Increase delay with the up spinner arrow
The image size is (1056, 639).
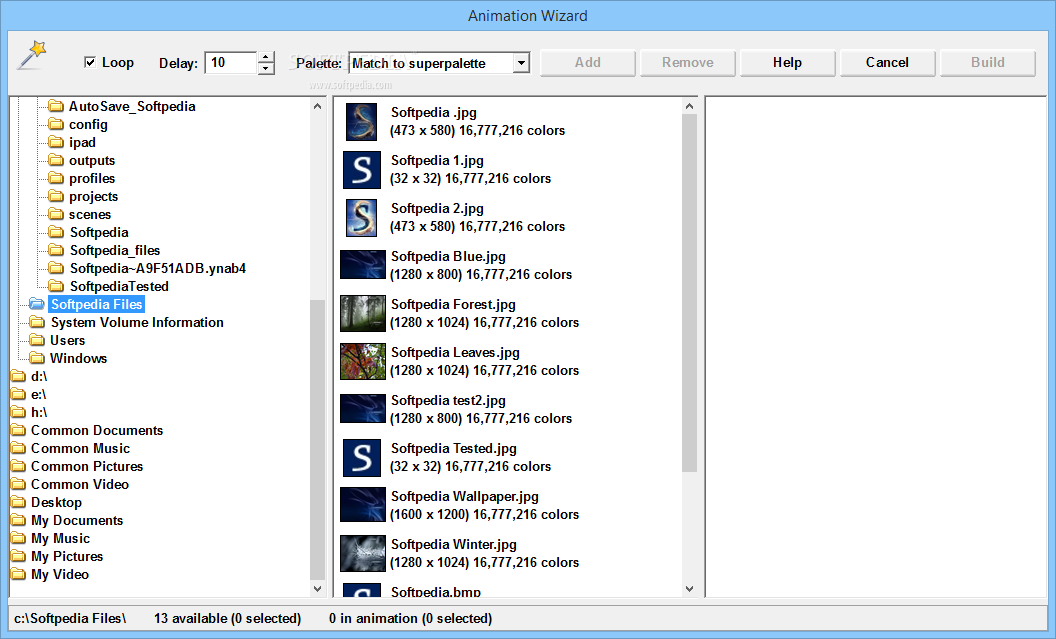[x=266, y=57]
